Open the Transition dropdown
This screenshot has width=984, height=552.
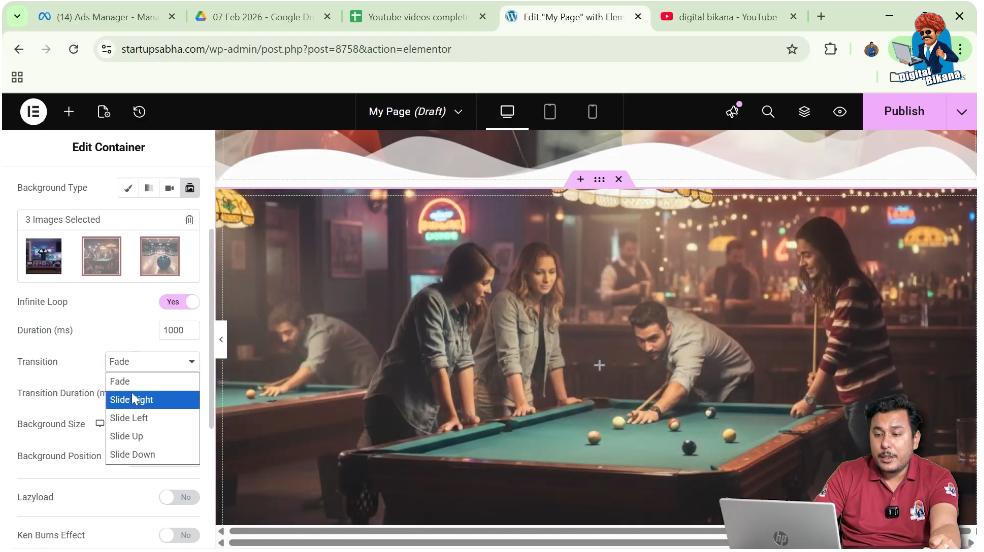coord(152,361)
